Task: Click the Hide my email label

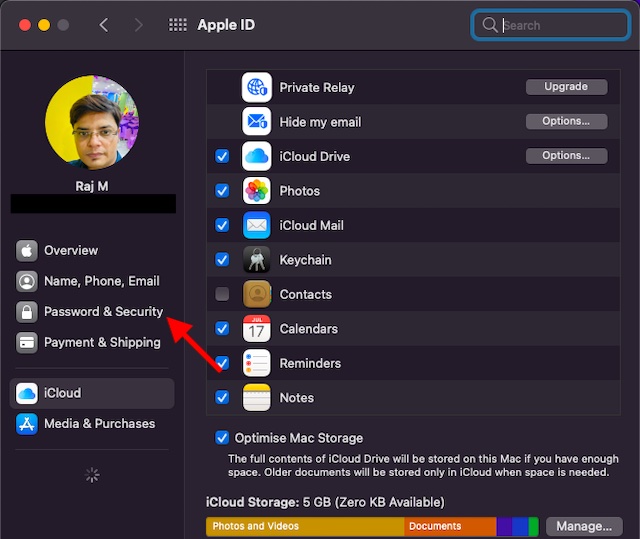Action: pyautogui.click(x=320, y=122)
